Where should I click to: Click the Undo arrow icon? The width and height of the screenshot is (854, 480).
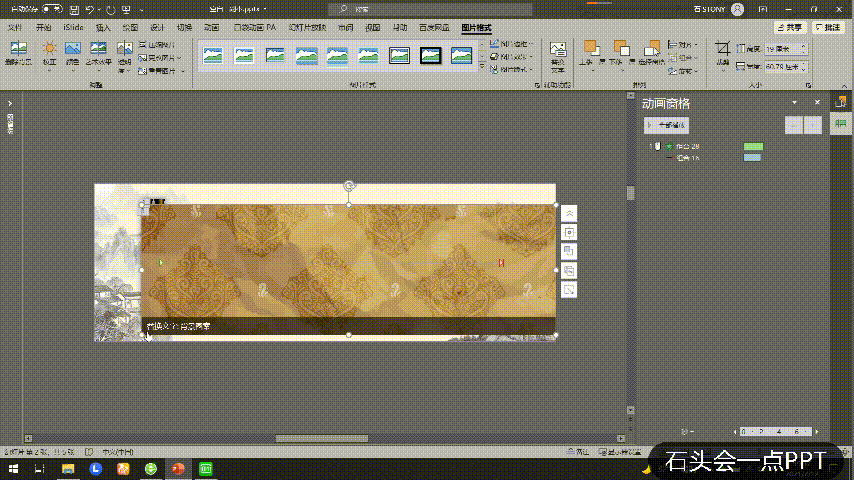[x=90, y=10]
